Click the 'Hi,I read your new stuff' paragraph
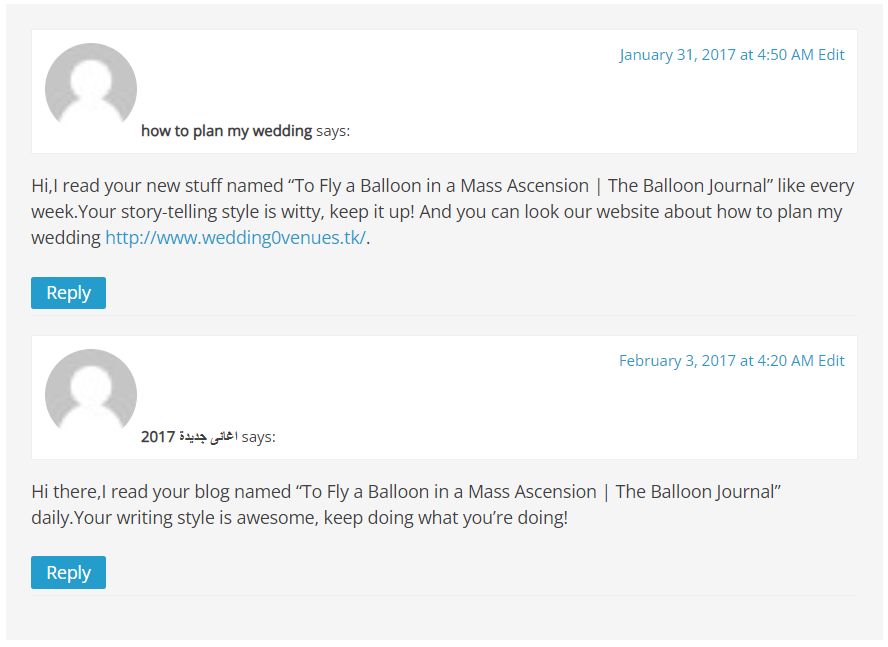 coord(443,211)
